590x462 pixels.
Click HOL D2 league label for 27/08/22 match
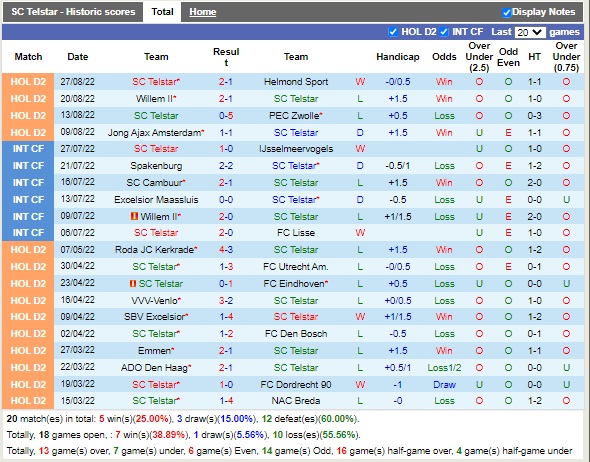click(x=28, y=82)
